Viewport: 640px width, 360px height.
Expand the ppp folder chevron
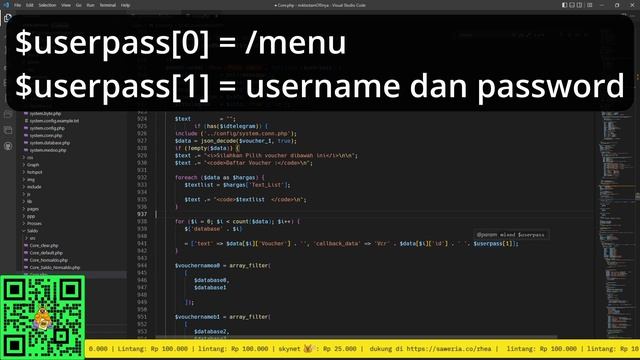[24, 216]
